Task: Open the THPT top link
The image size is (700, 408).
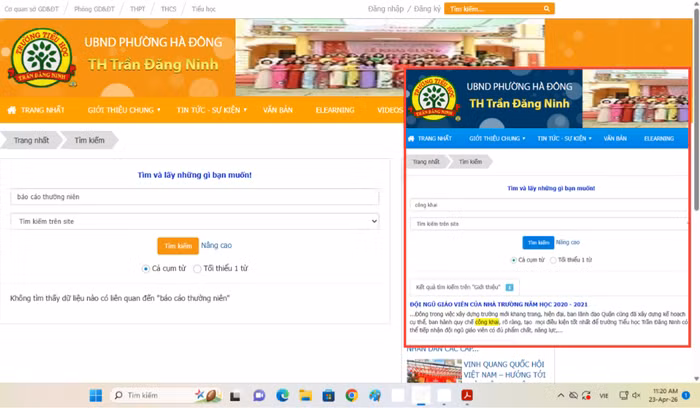Action: click(x=138, y=9)
